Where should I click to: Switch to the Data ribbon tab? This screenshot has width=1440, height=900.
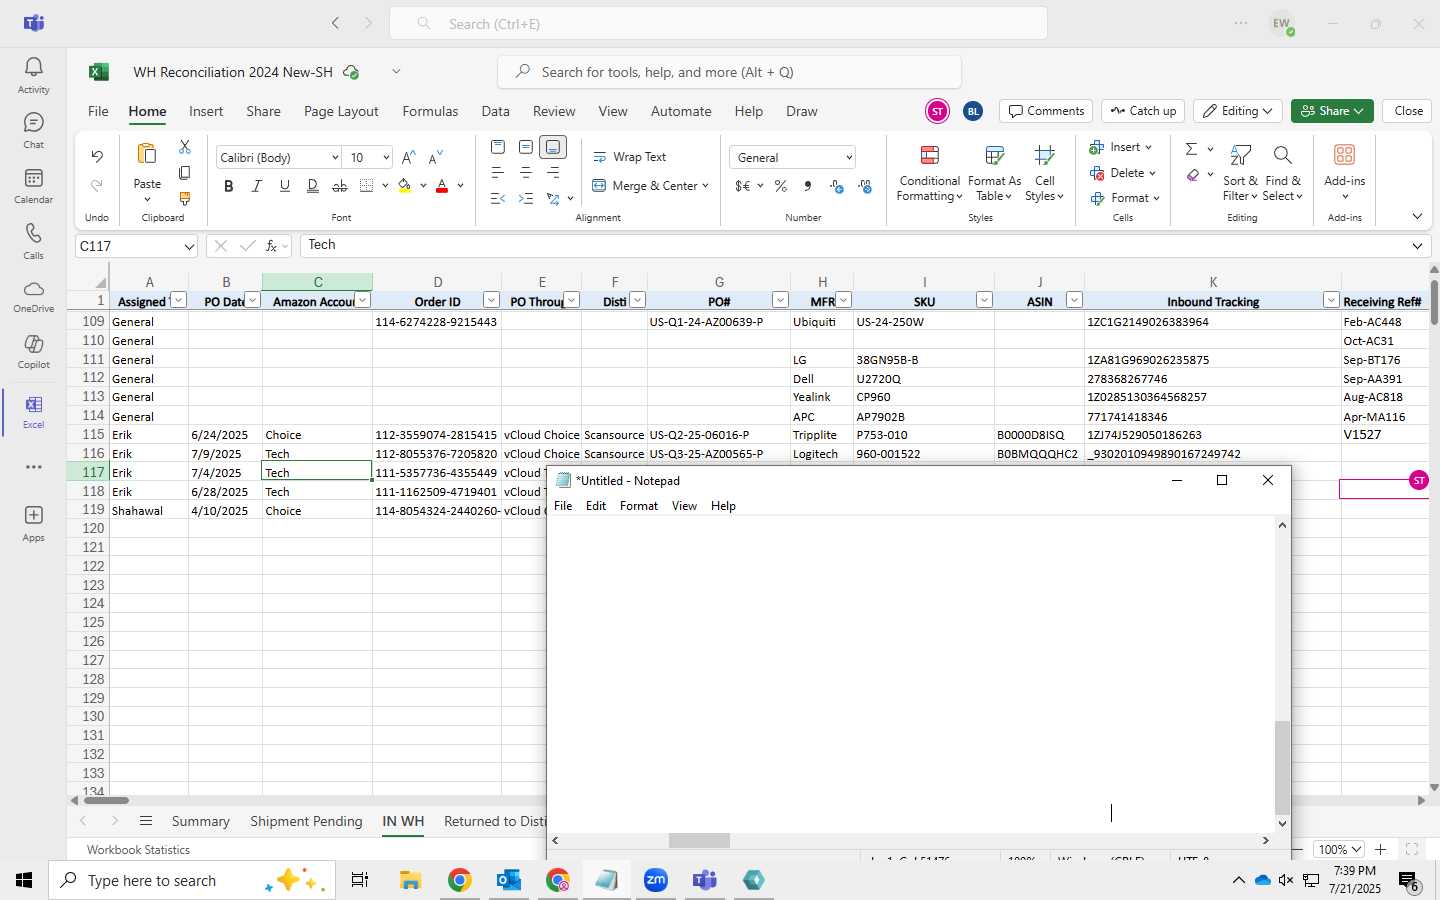pyautogui.click(x=495, y=111)
